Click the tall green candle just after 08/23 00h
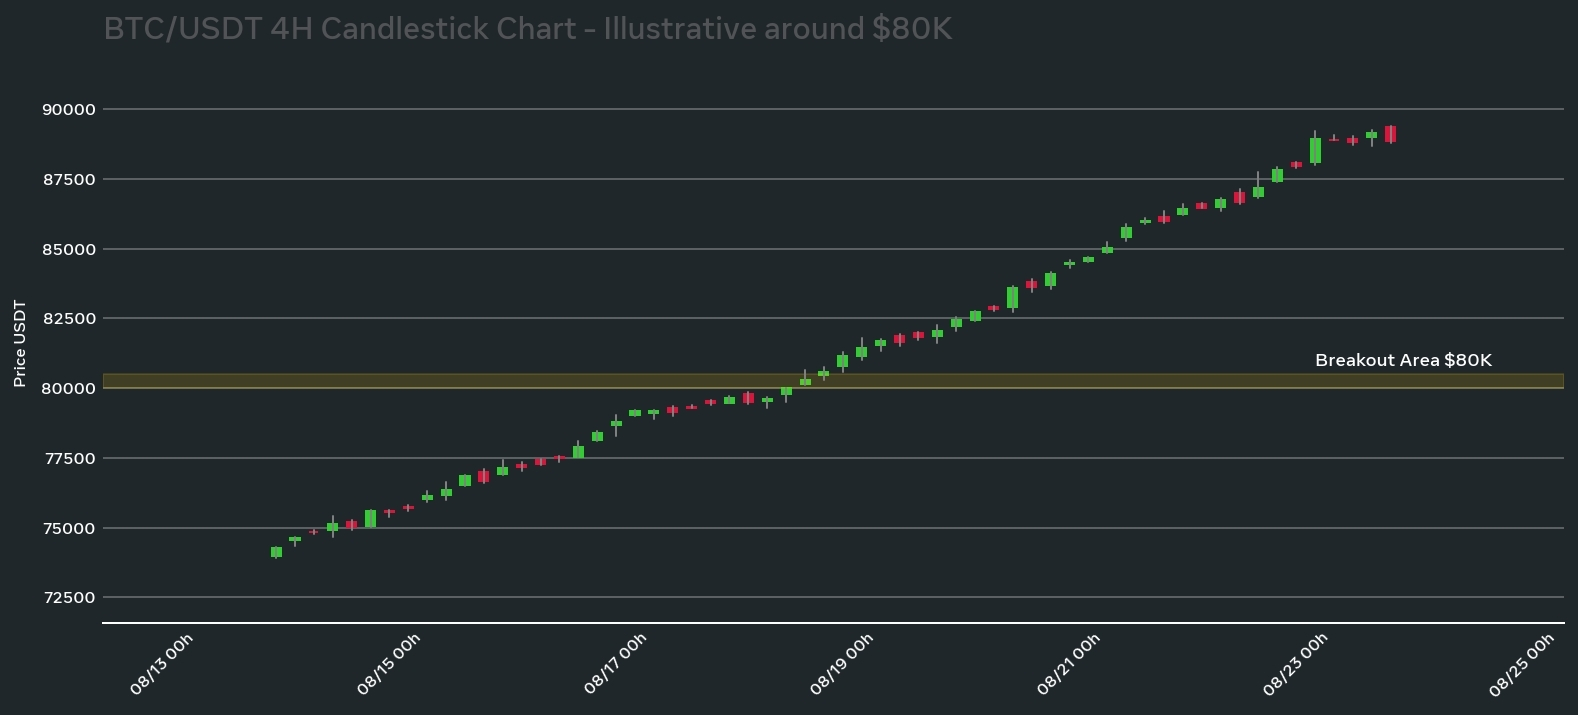This screenshot has height=715, width=1578. (1315, 150)
